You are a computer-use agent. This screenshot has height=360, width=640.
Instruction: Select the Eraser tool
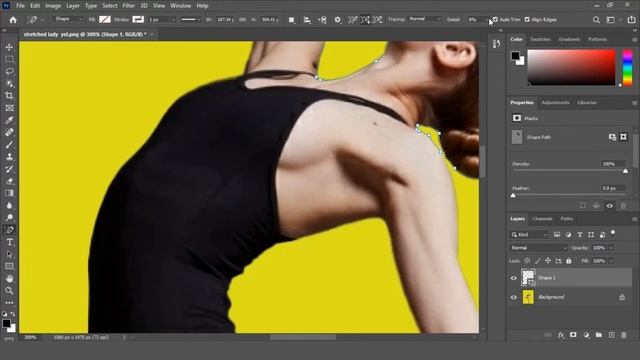(x=9, y=181)
